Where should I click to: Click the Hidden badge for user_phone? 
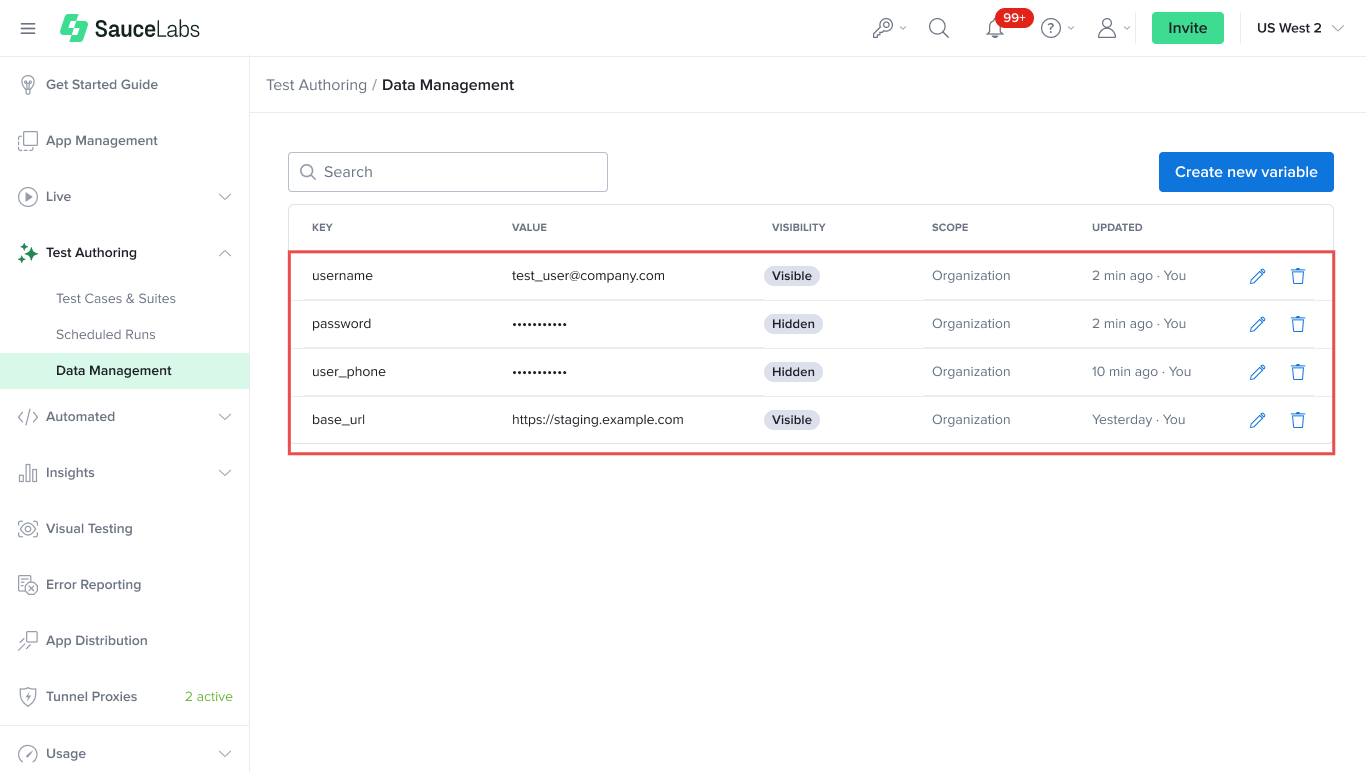point(793,372)
